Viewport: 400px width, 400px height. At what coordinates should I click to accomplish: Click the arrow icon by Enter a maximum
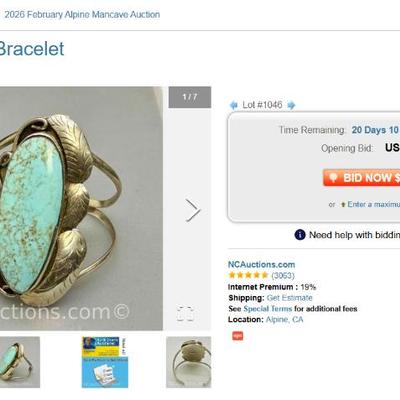343,205
